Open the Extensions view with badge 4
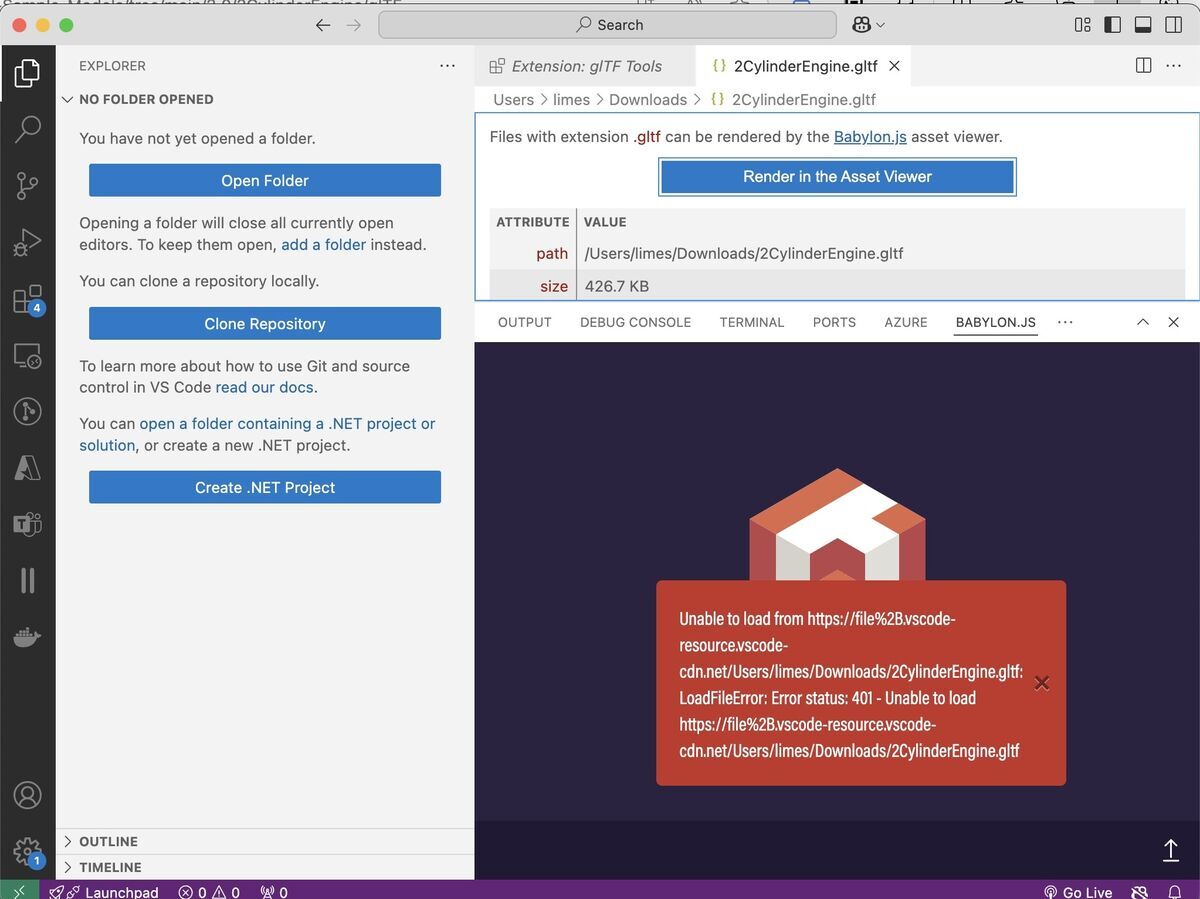This screenshot has height=899, width=1200. pyautogui.click(x=27, y=300)
